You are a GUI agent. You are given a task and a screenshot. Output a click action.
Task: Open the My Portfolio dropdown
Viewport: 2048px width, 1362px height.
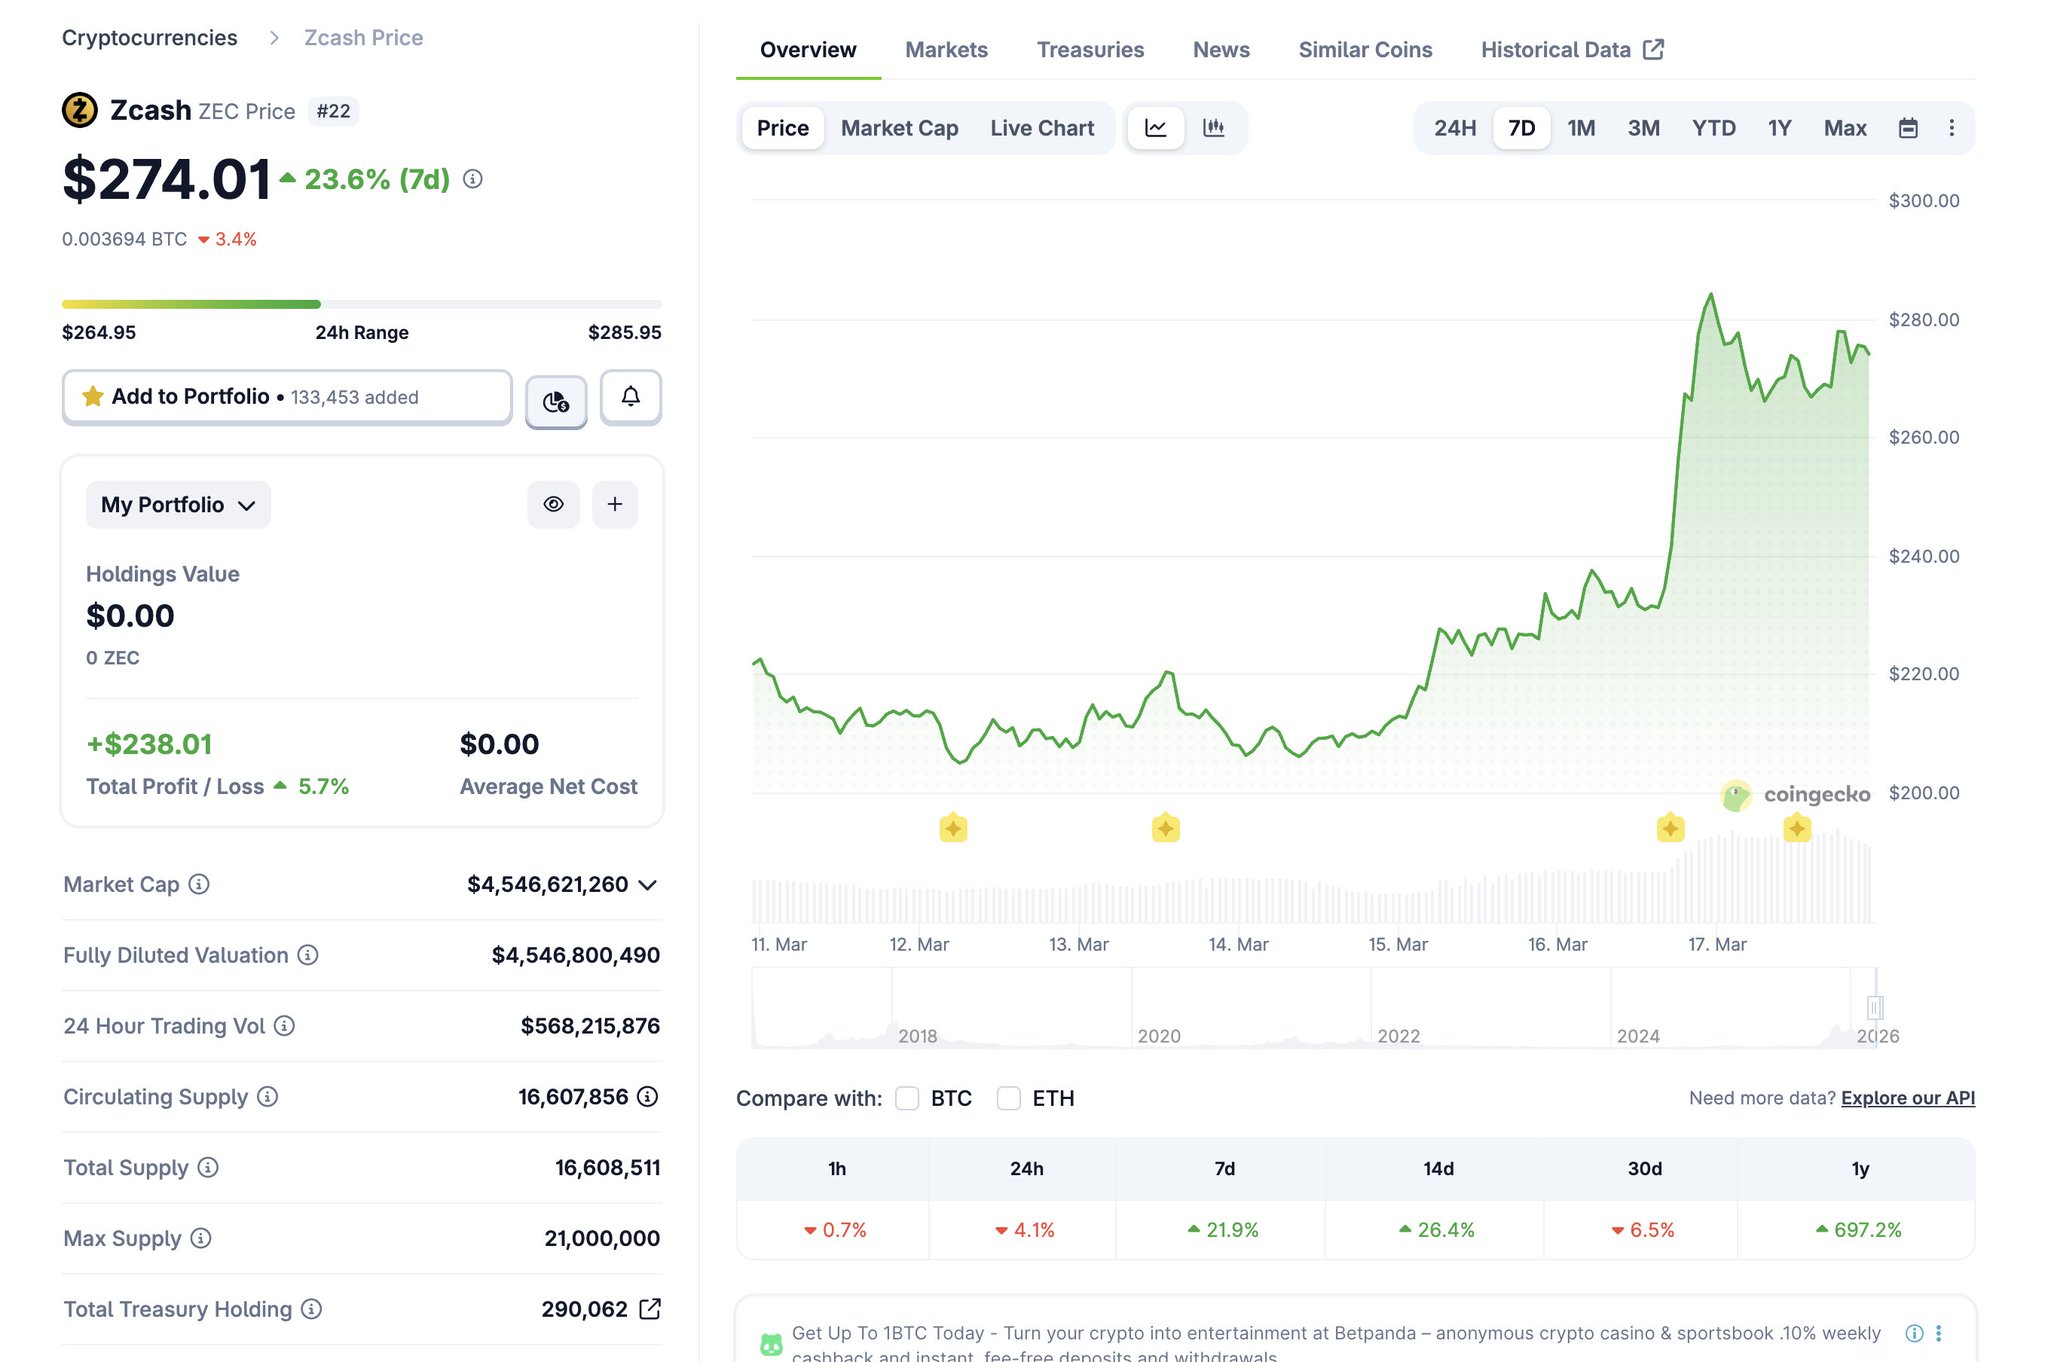point(178,505)
